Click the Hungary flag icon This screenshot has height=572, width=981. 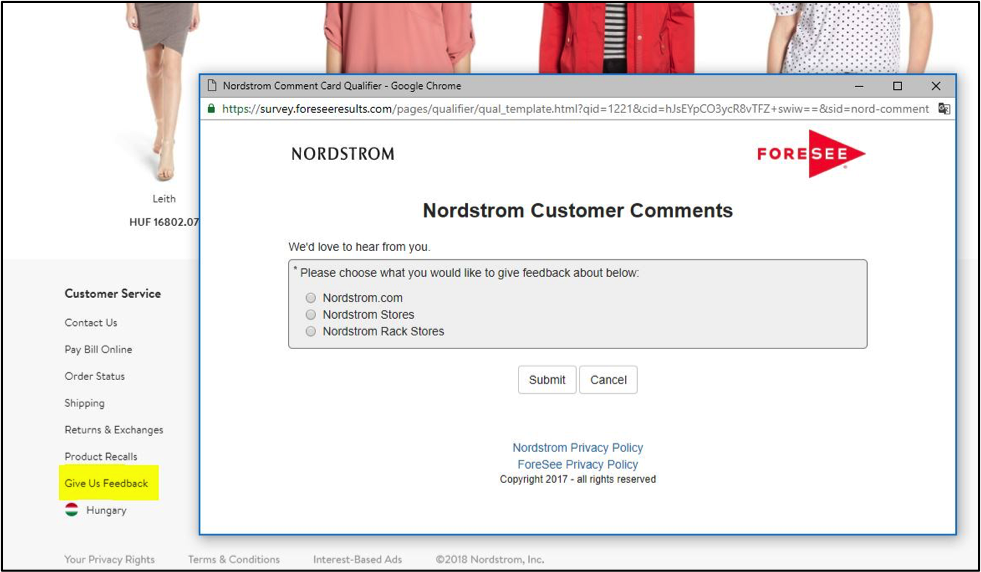point(72,510)
